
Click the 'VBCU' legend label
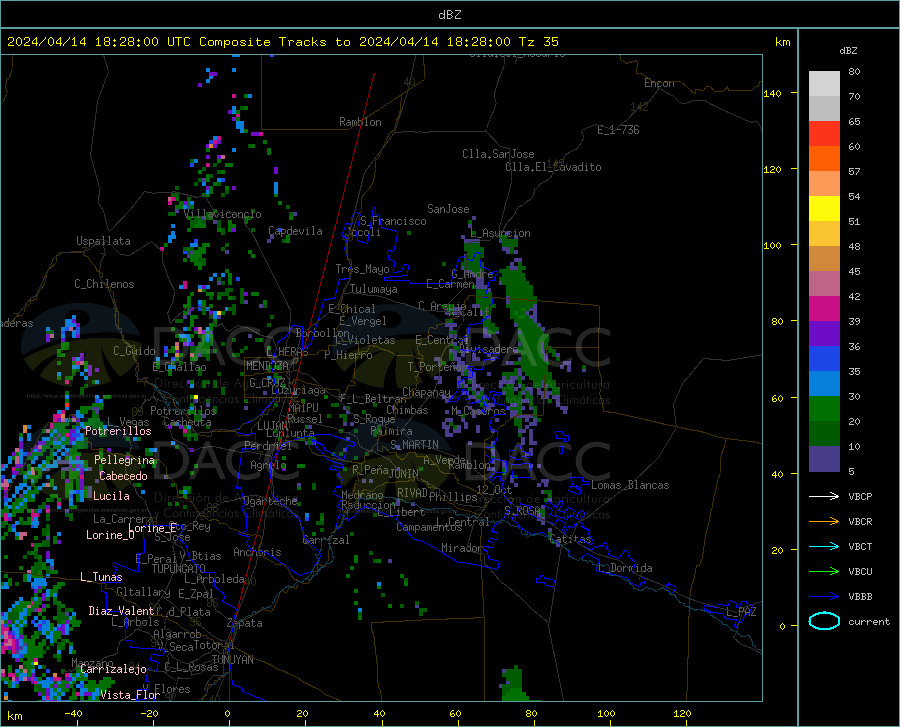860,572
